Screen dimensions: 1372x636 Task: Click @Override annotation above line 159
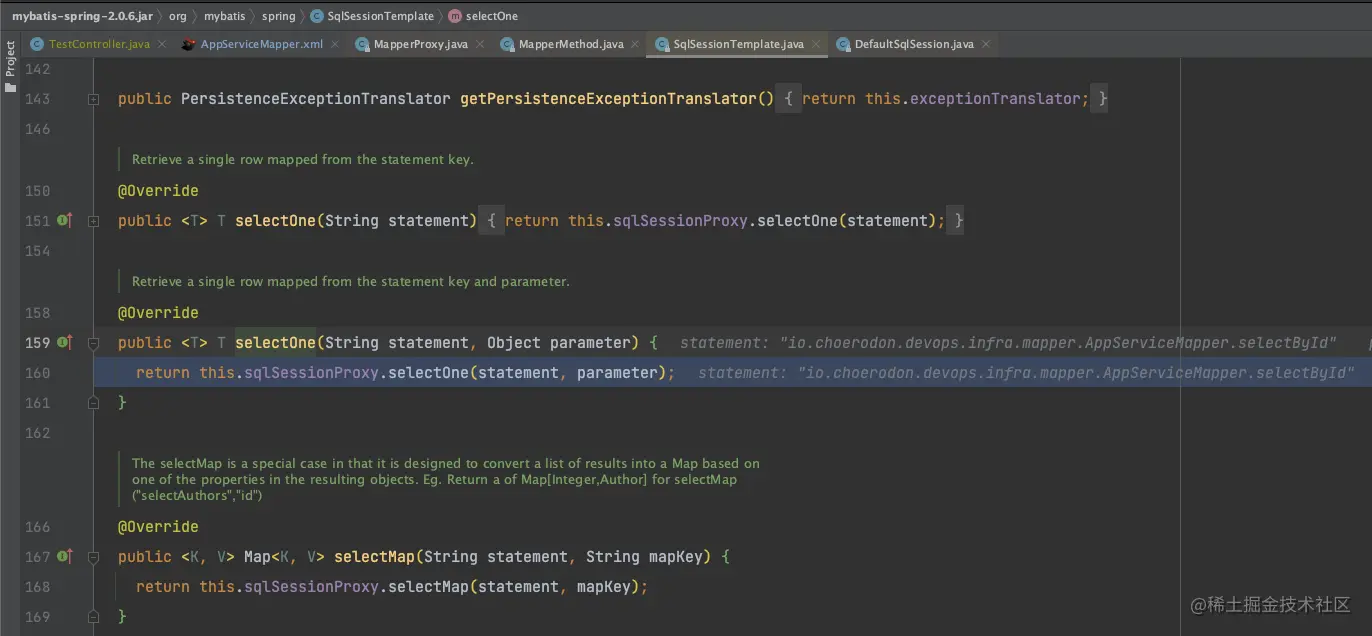[158, 313]
